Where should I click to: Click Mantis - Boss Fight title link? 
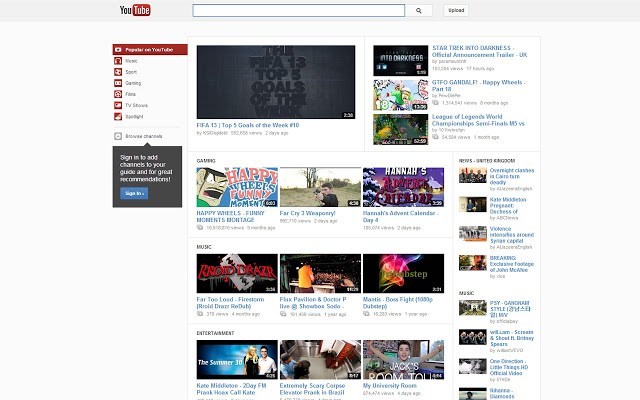coord(398,303)
